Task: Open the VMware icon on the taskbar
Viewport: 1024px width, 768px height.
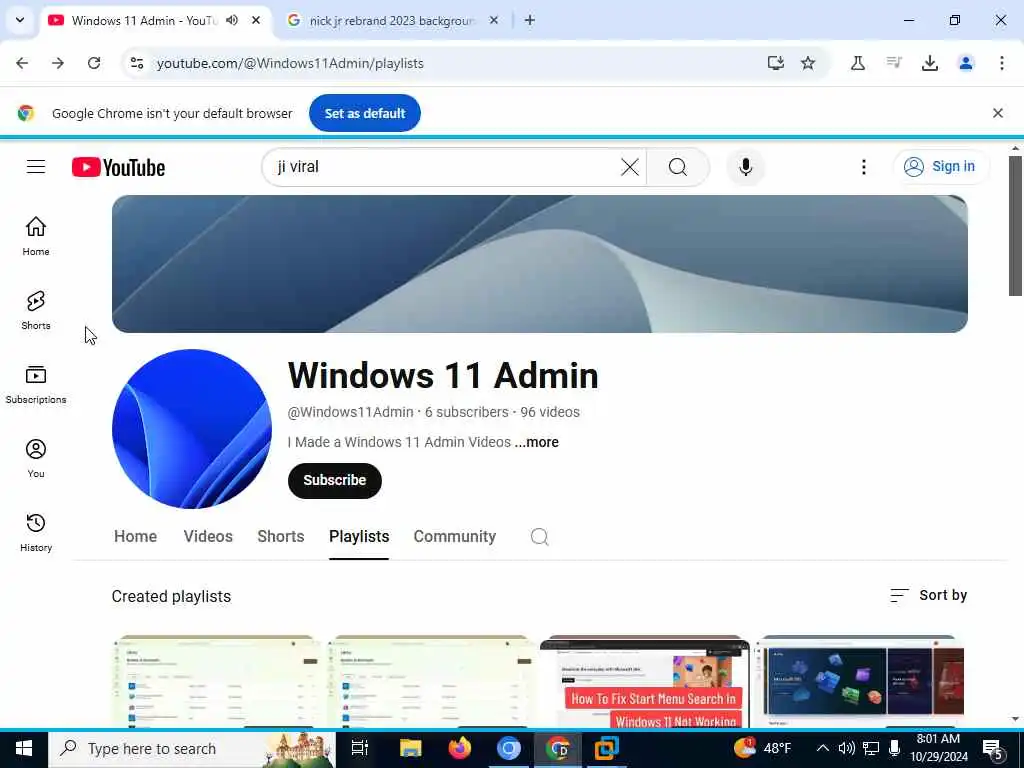Action: pos(607,748)
